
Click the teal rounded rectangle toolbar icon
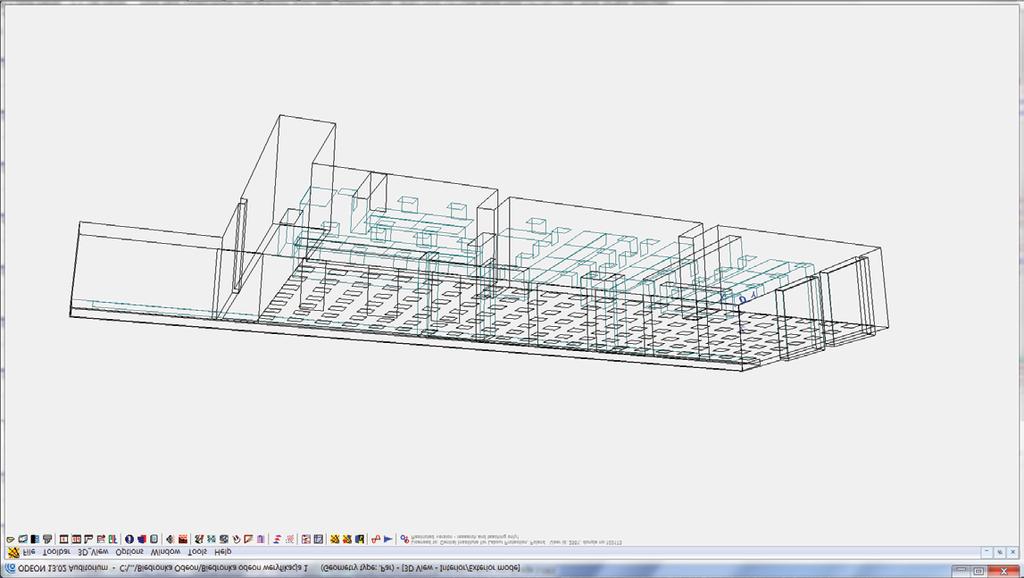point(153,539)
